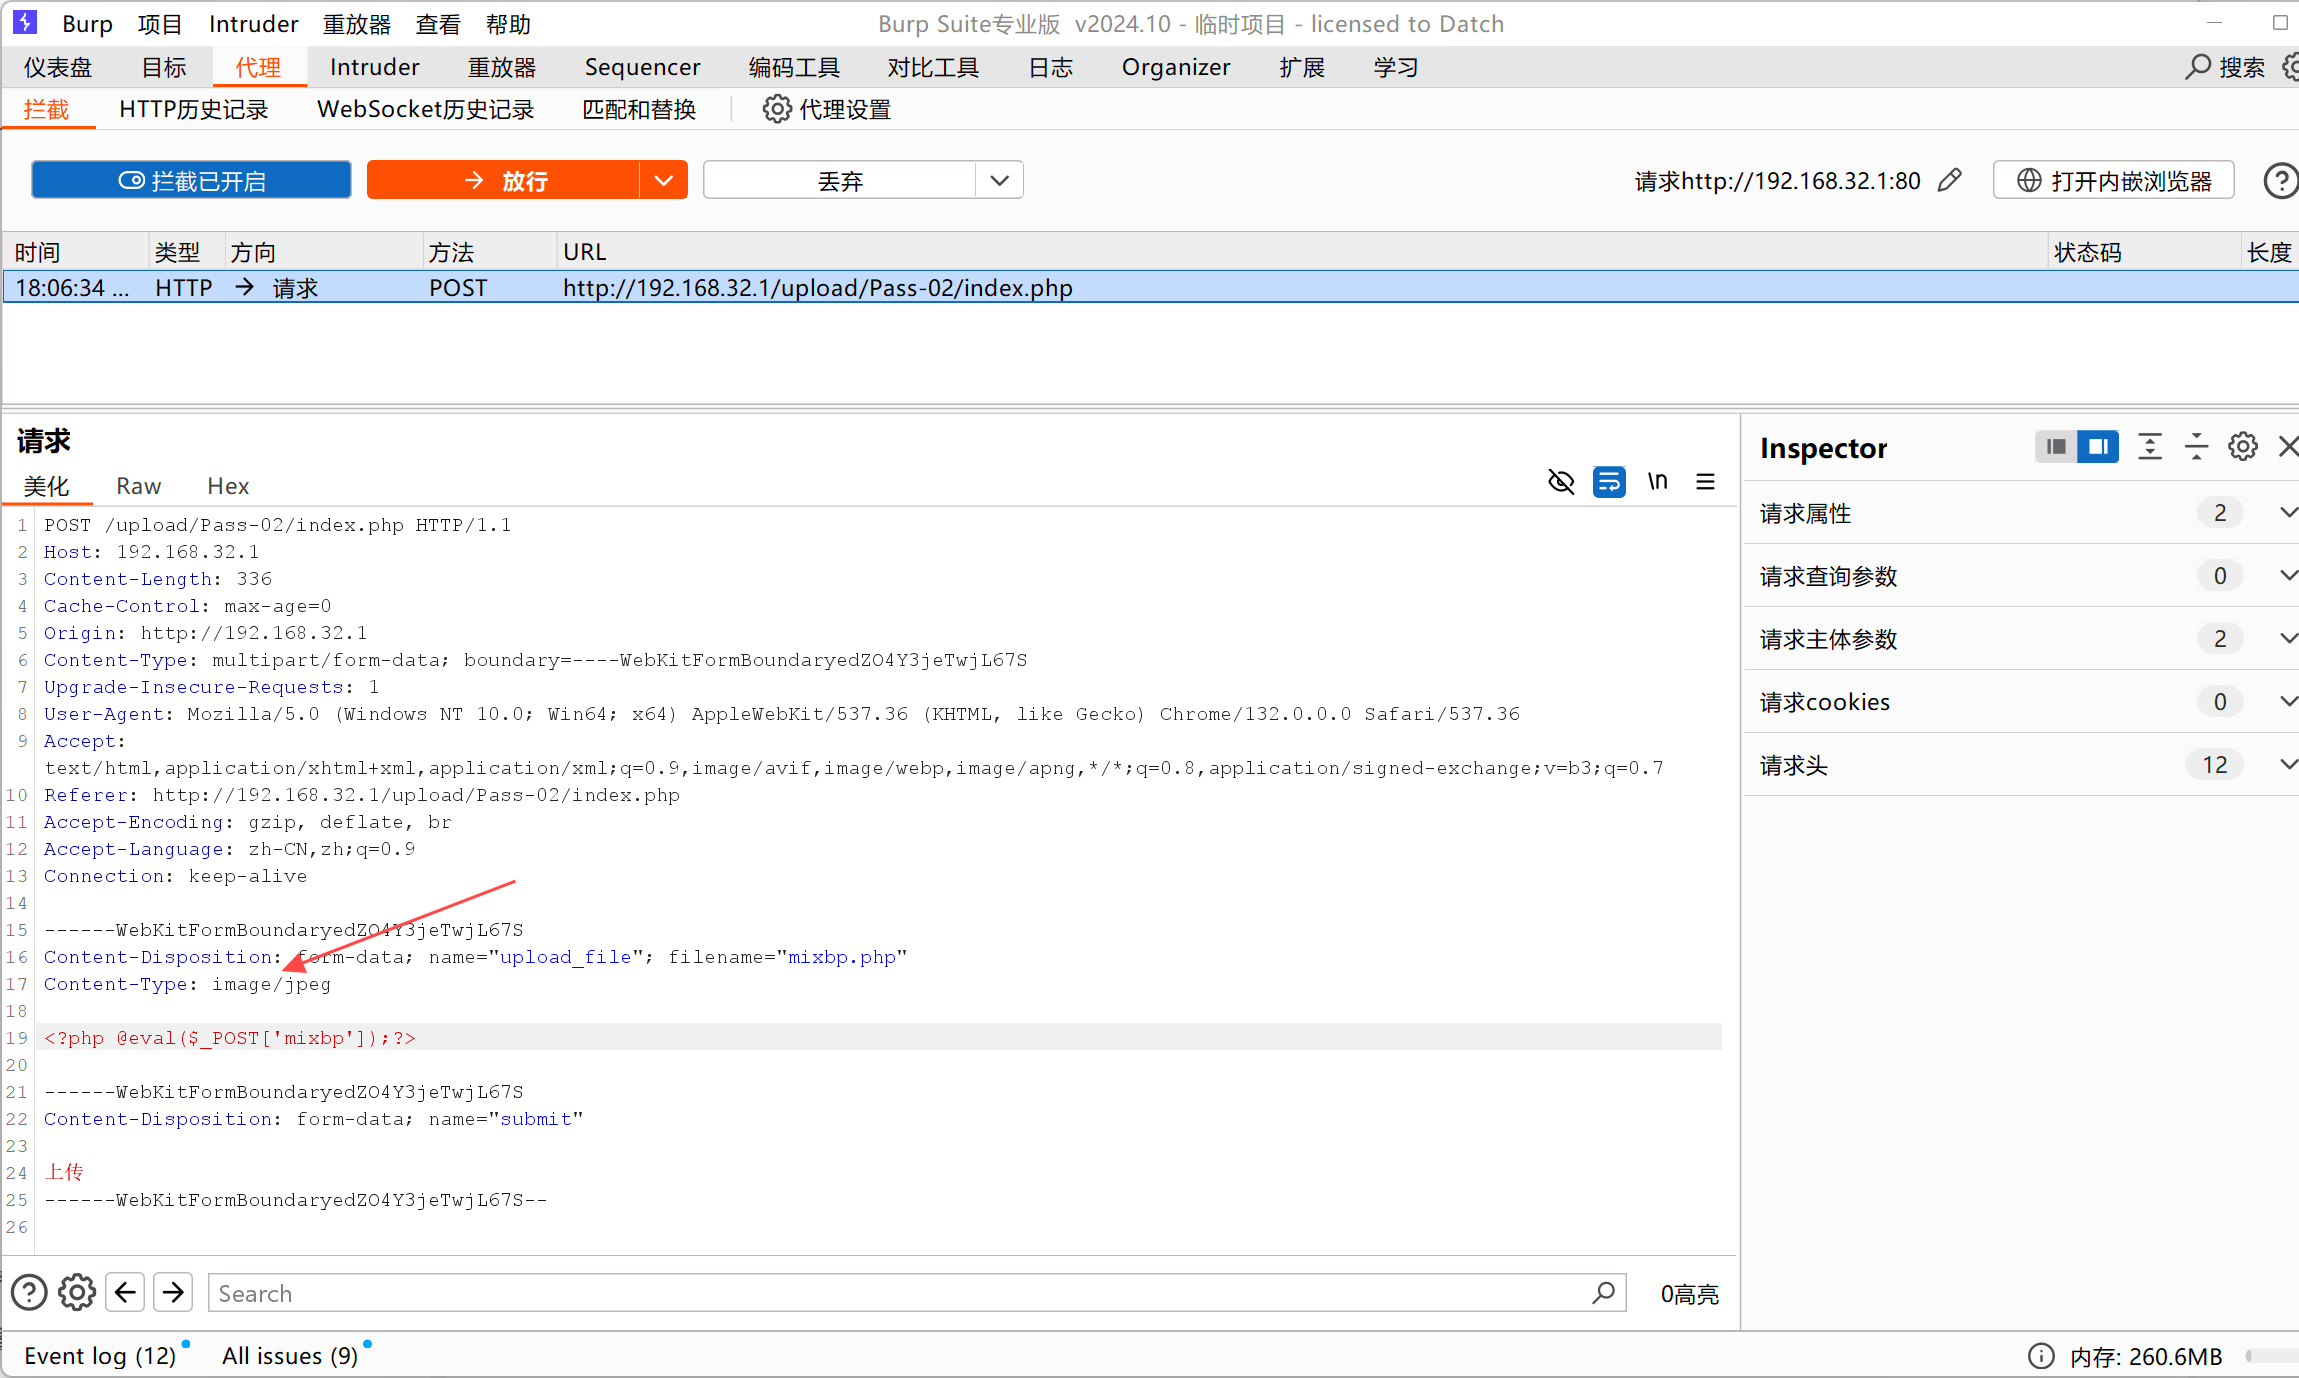Toggle the line wrap icon in request editor

point(1608,482)
